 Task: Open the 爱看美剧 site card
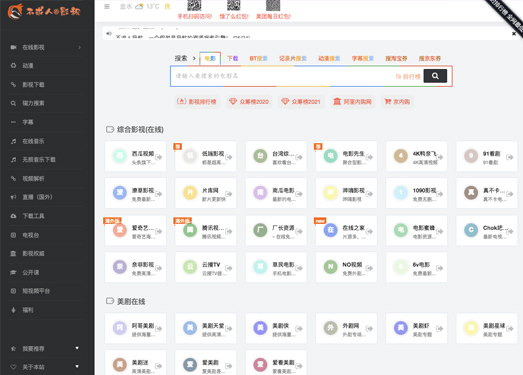(x=276, y=363)
